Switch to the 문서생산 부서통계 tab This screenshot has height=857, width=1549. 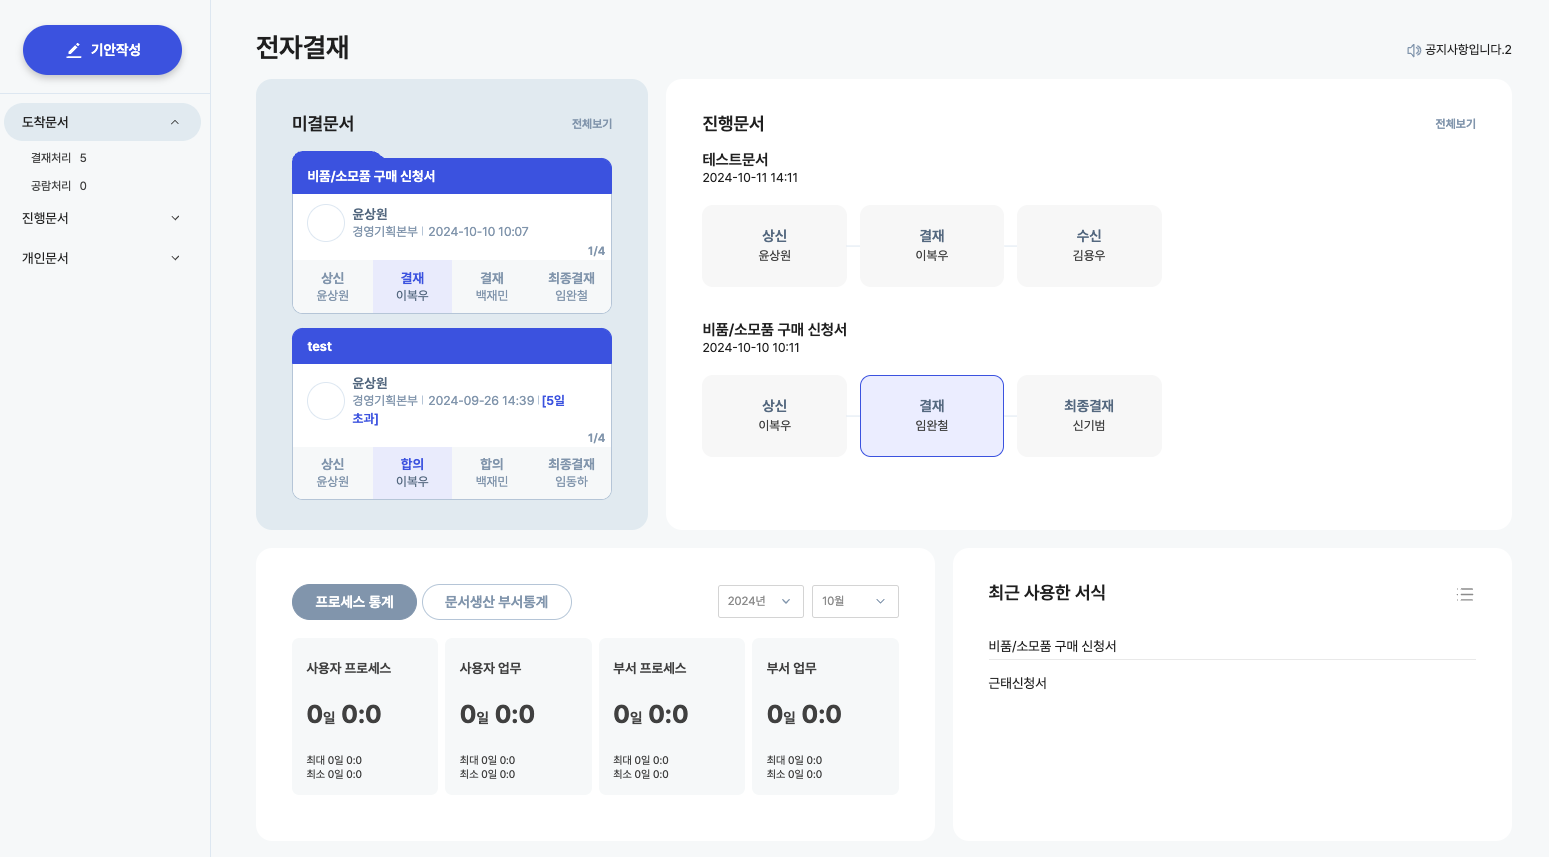(496, 602)
